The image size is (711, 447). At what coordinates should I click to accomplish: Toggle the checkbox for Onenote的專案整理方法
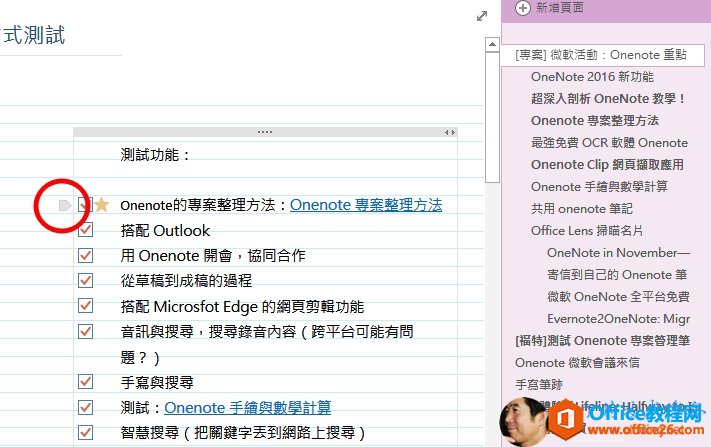(85, 205)
